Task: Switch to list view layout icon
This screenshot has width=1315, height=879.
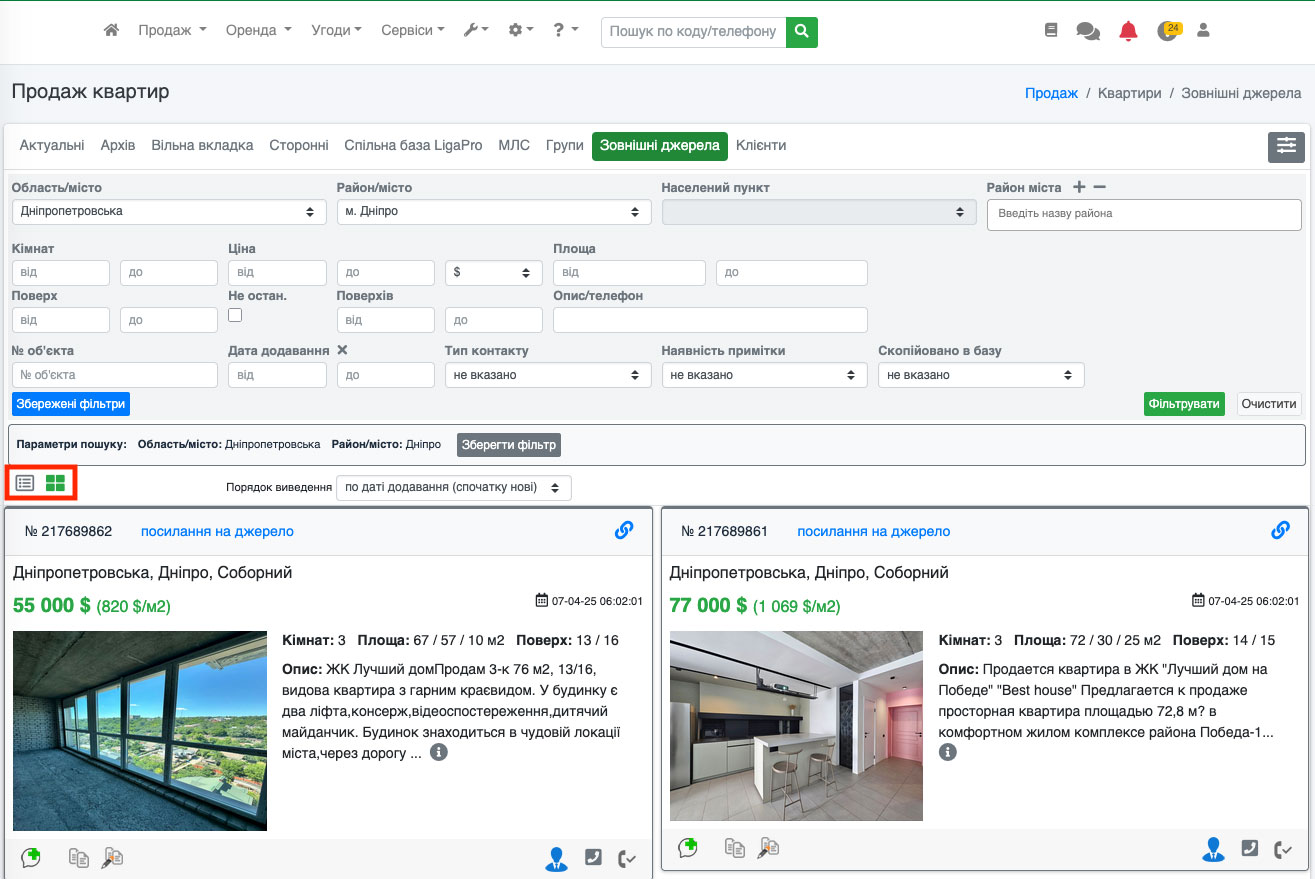Action: pos(25,483)
